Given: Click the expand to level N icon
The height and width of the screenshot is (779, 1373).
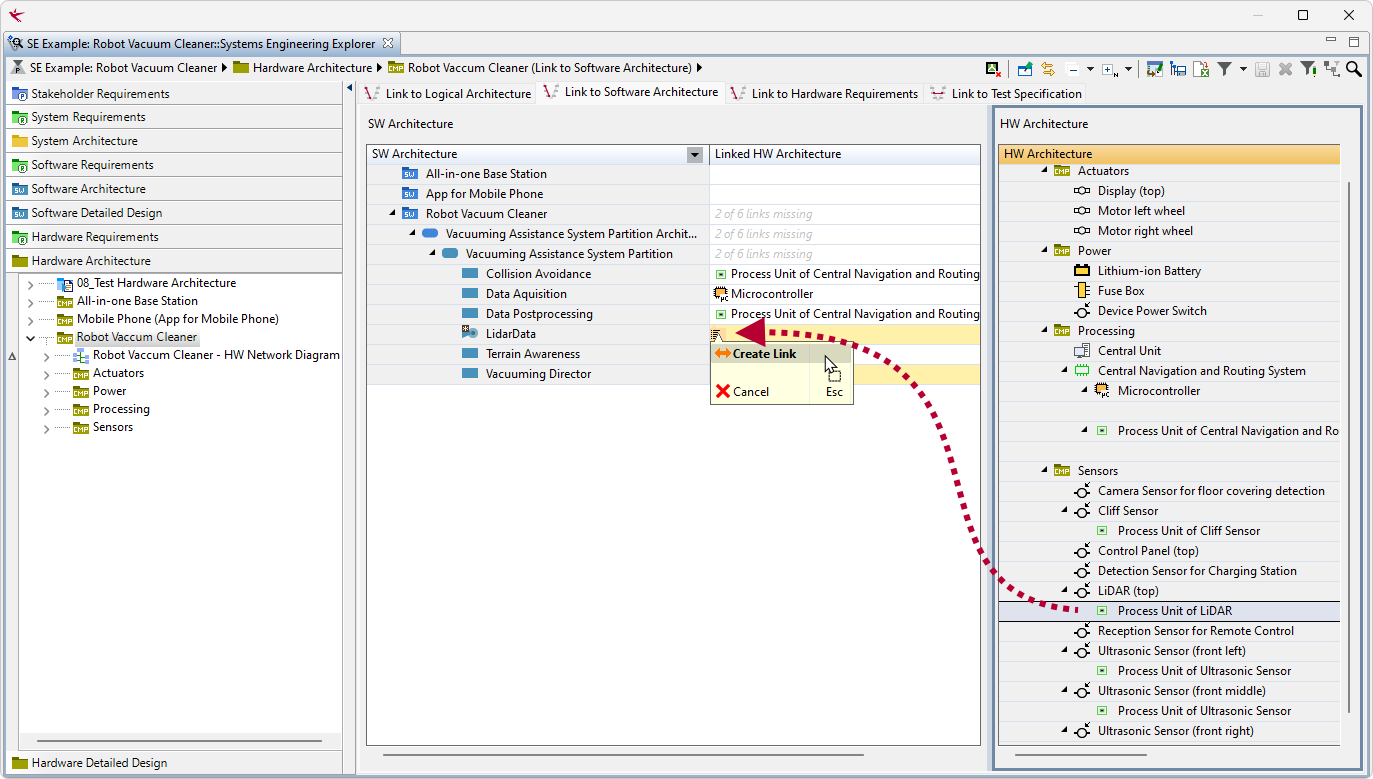Looking at the screenshot, I should point(1110,70).
